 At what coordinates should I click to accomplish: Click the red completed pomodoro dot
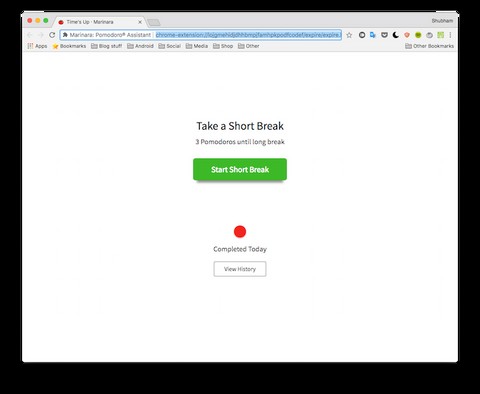(x=240, y=231)
